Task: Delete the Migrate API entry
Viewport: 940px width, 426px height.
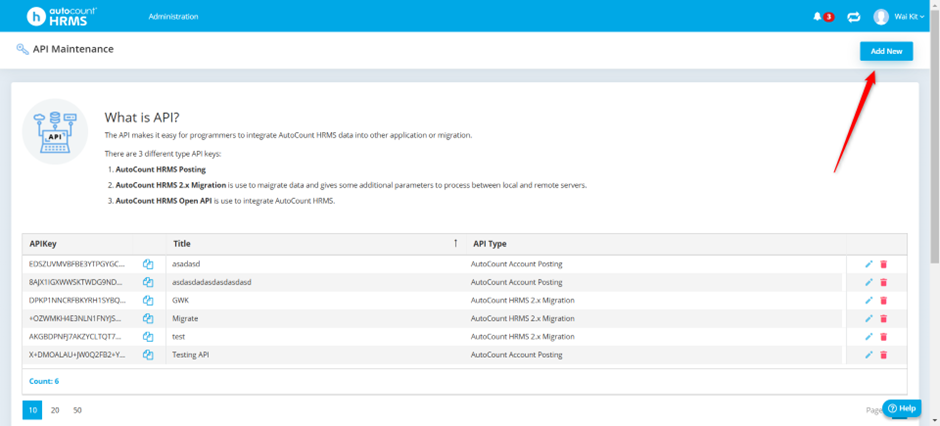Action: 883,318
